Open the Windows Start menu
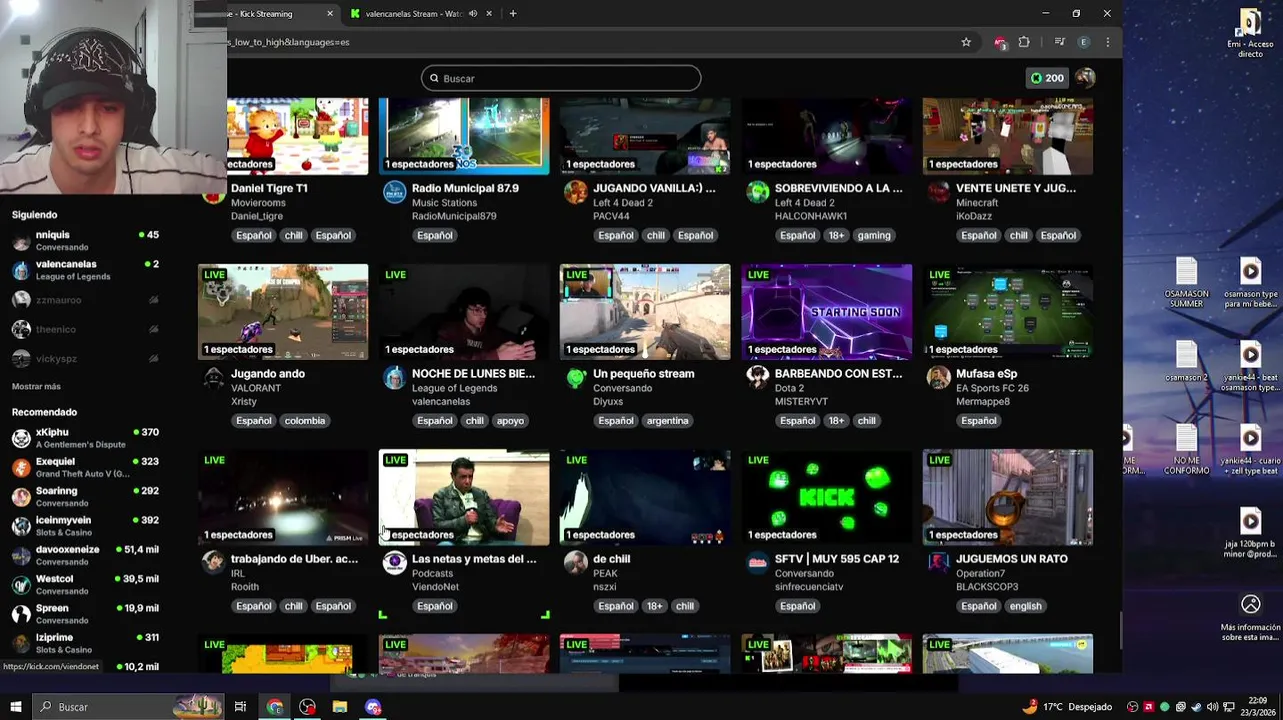The image size is (1283, 720). (15, 707)
